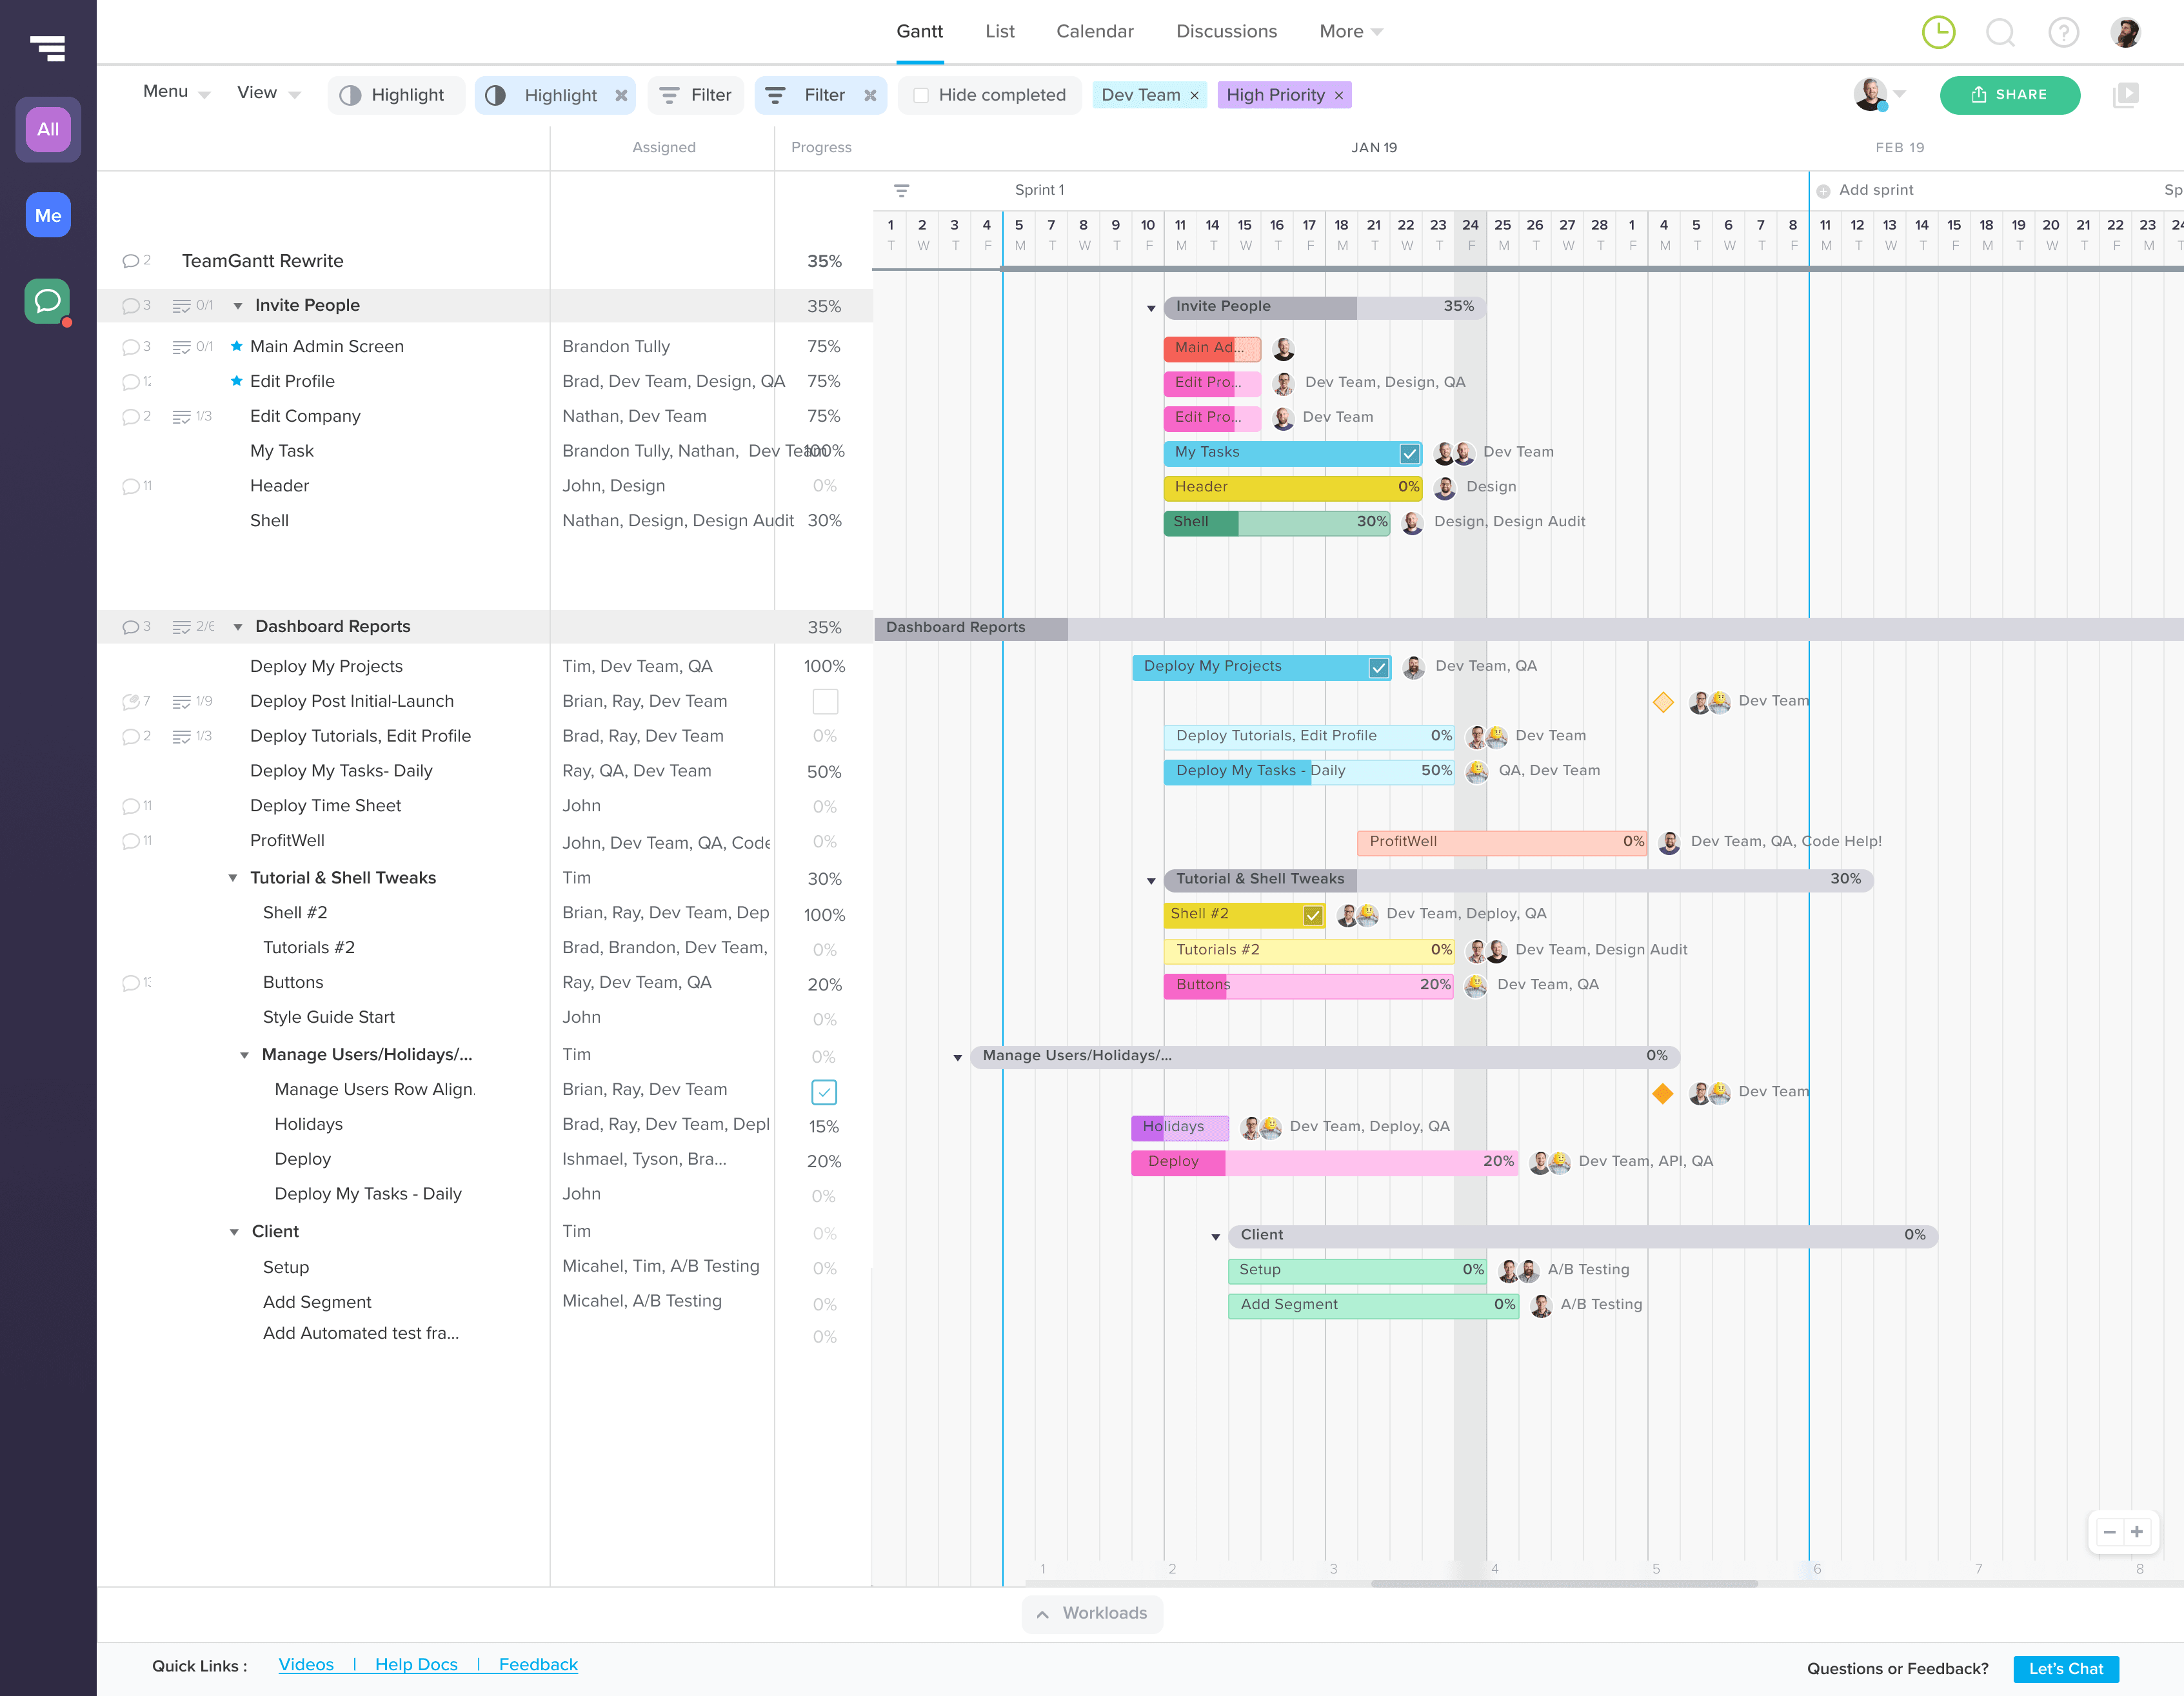Open the Help Docs quick link
Viewport: 2184px width, 1696px height.
pyautogui.click(x=416, y=1664)
